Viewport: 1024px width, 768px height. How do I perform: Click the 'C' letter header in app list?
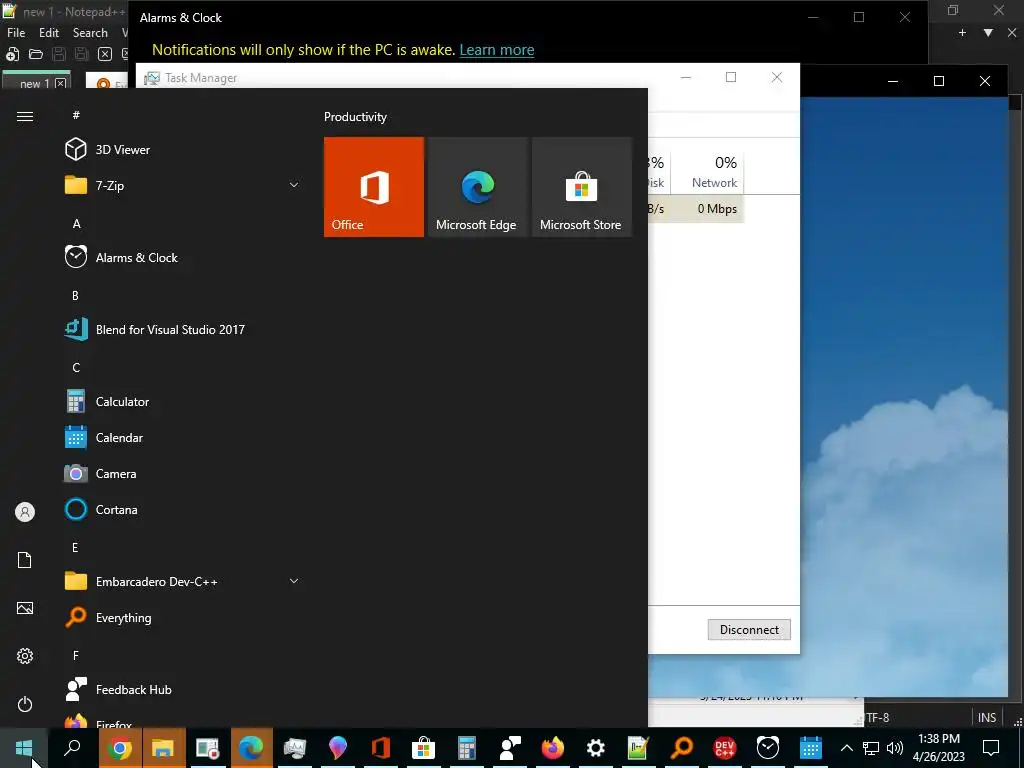click(x=76, y=368)
